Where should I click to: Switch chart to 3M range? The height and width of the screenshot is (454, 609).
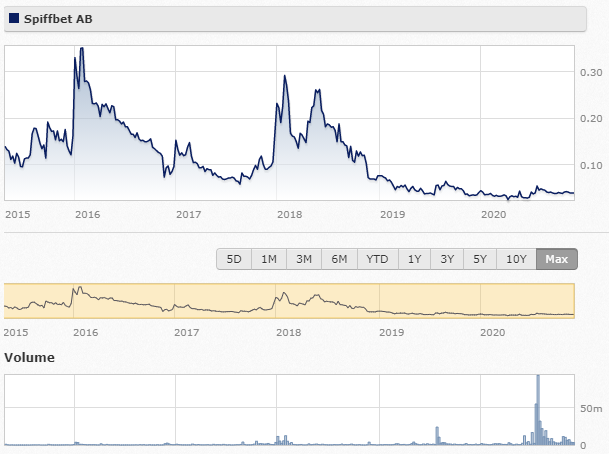(x=304, y=259)
